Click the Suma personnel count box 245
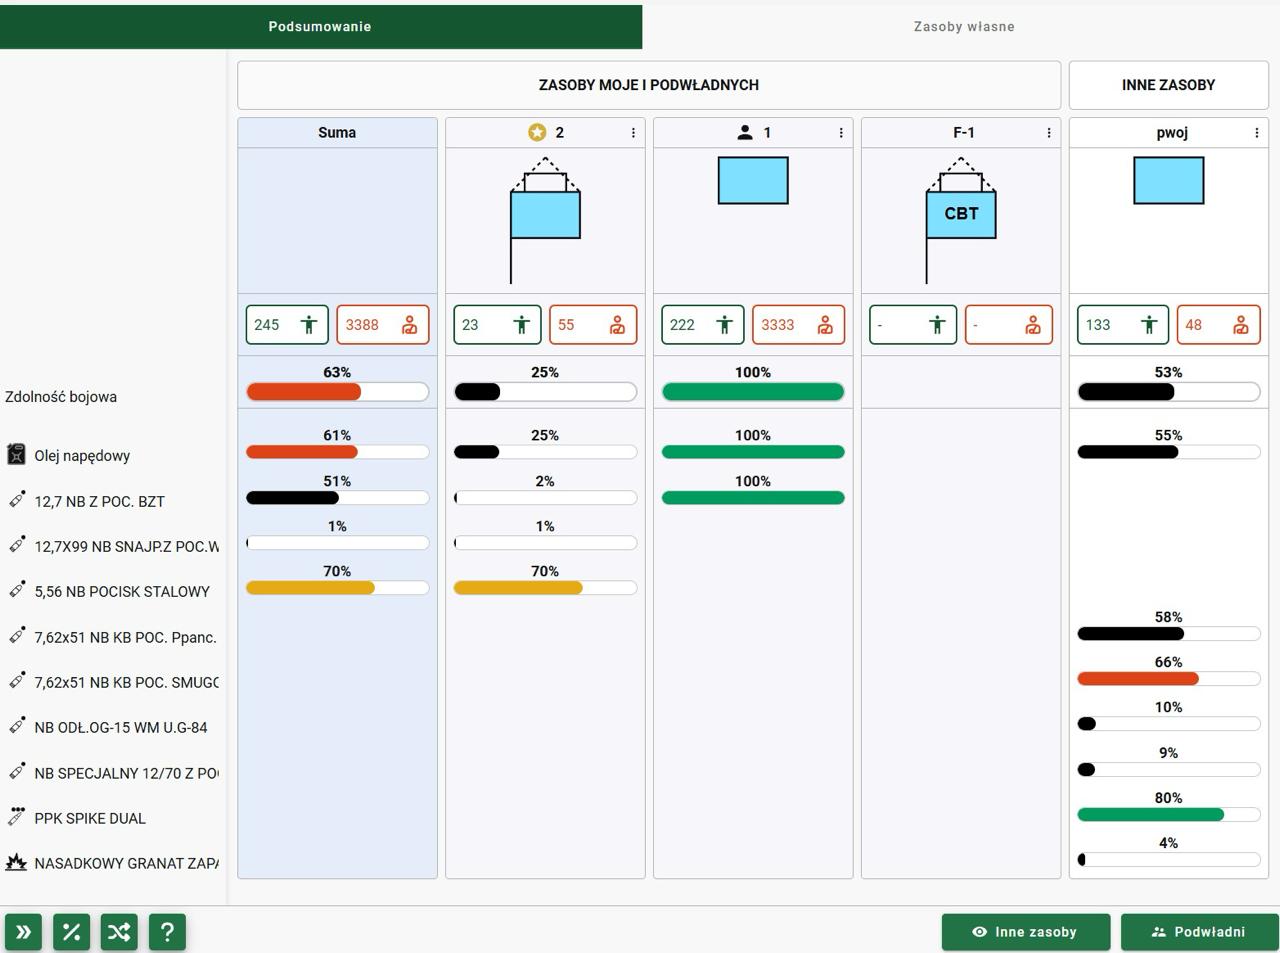 coord(287,325)
